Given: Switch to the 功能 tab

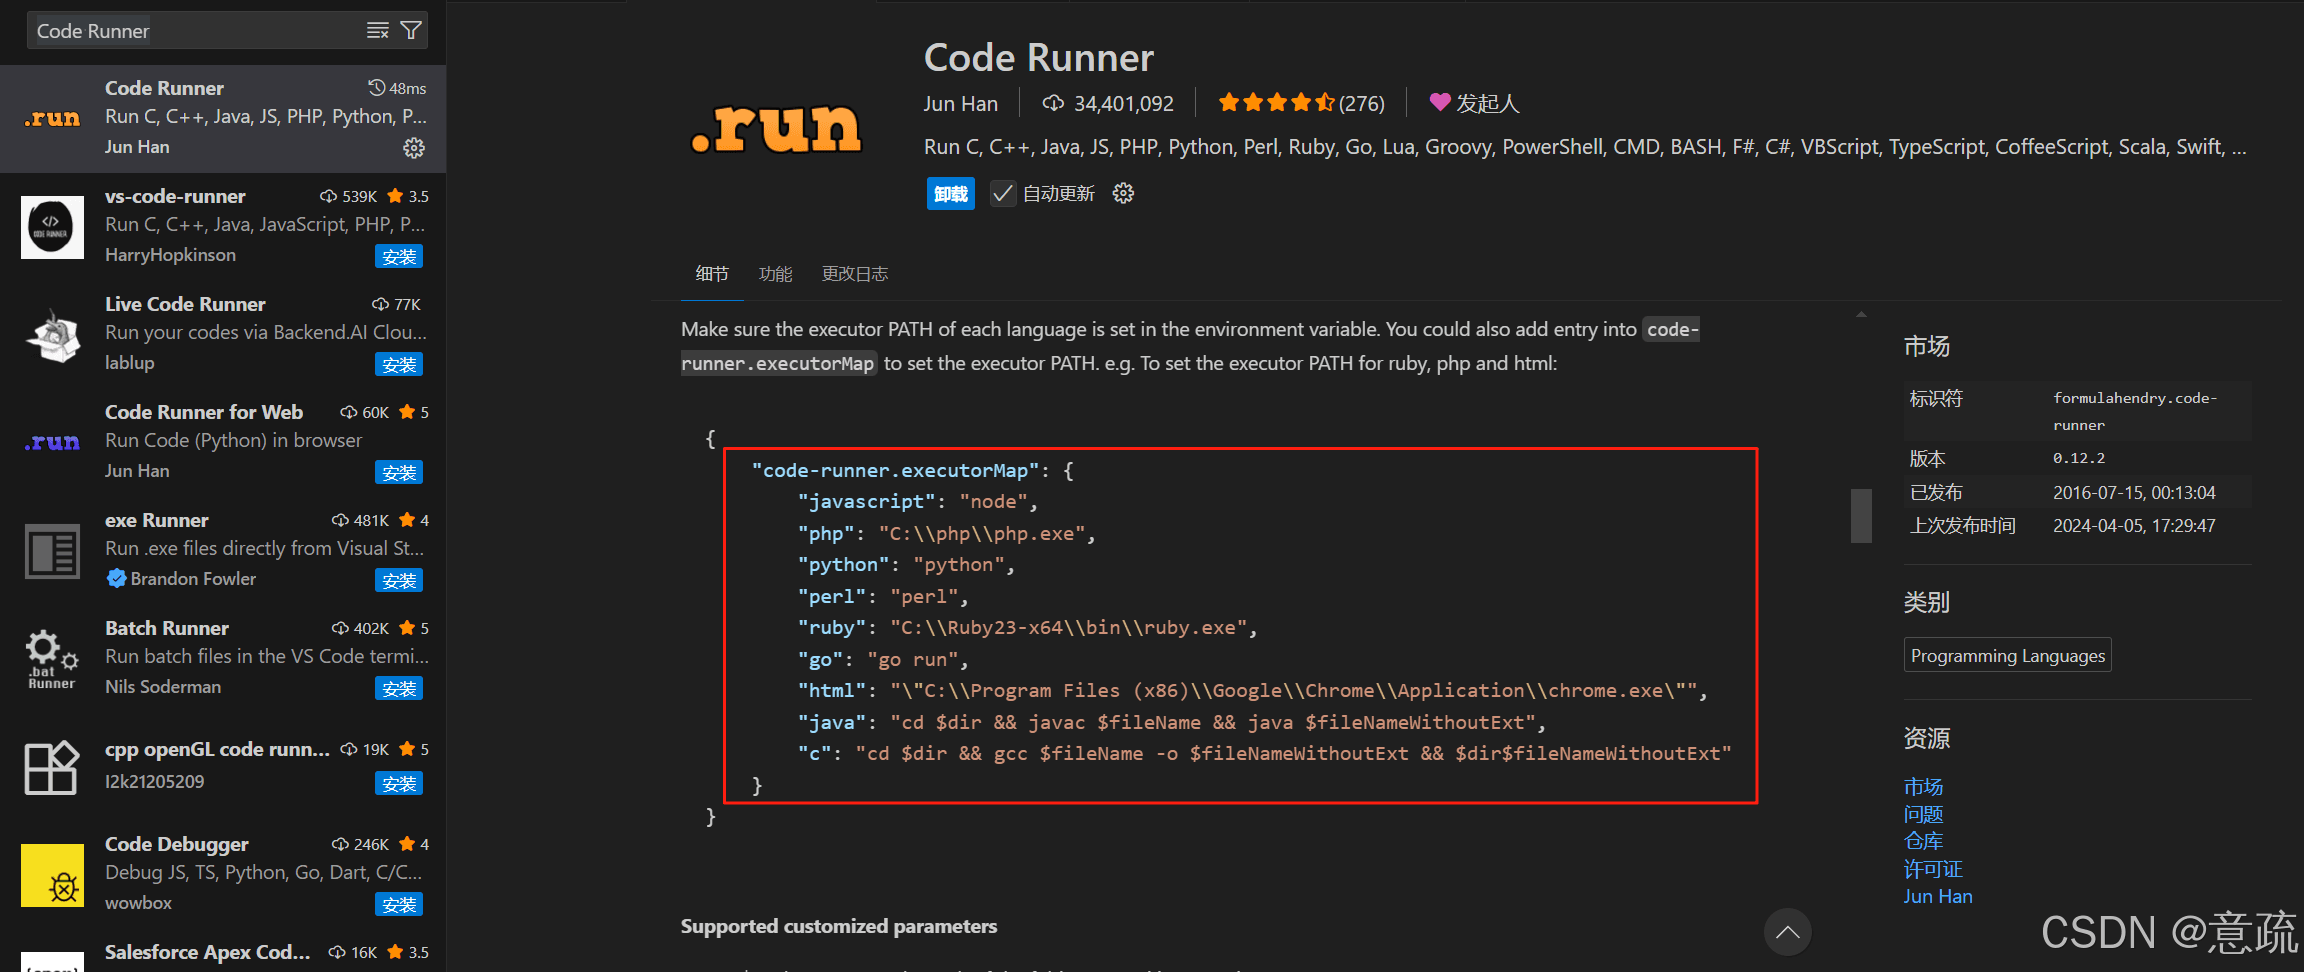Looking at the screenshot, I should pos(775,274).
